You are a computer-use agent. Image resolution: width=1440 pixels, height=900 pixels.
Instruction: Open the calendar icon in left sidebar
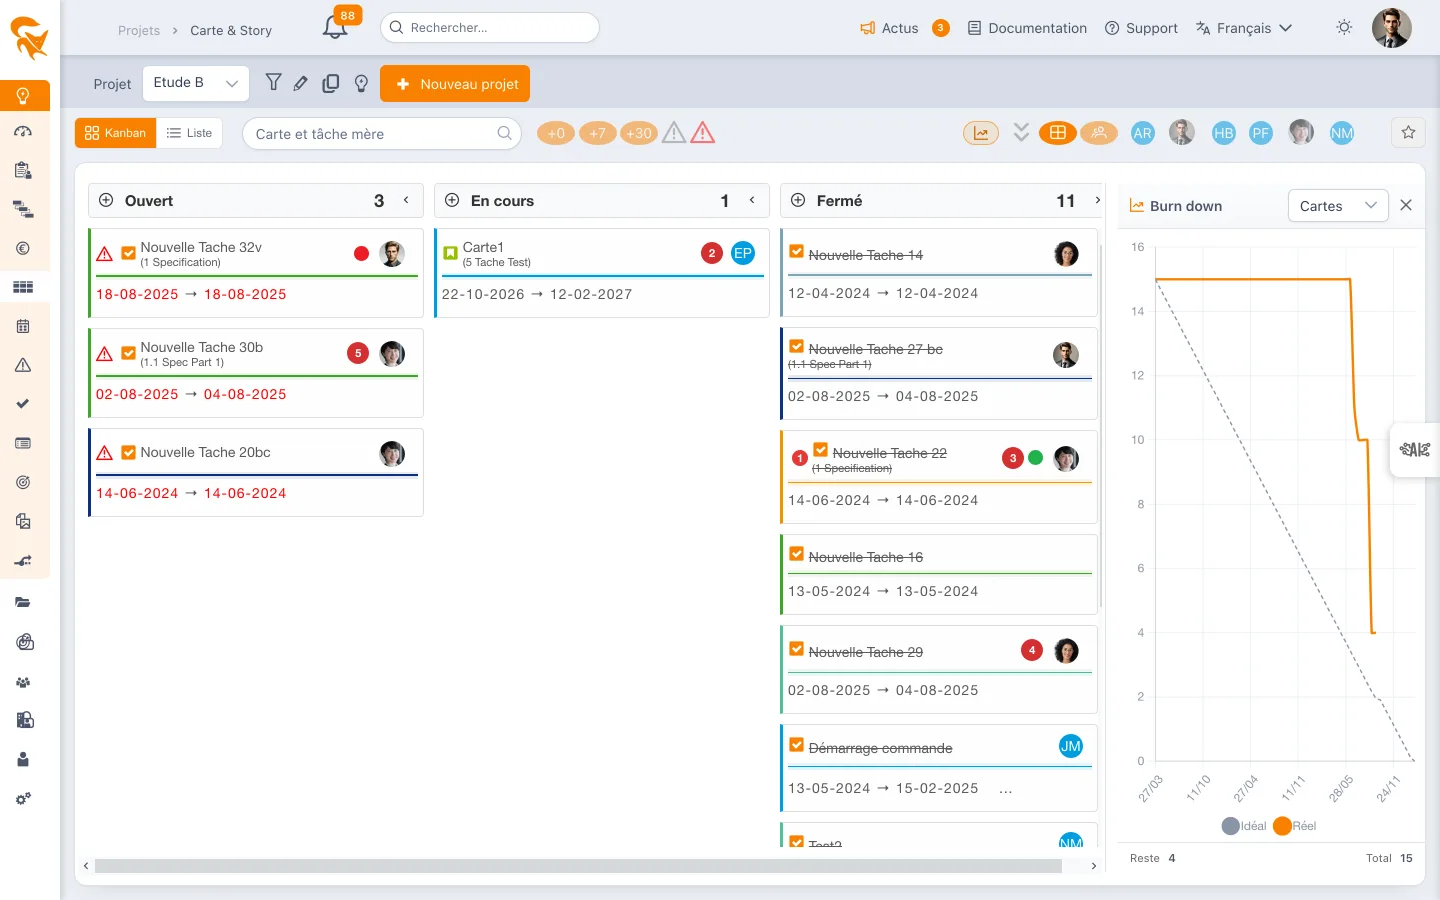click(23, 326)
